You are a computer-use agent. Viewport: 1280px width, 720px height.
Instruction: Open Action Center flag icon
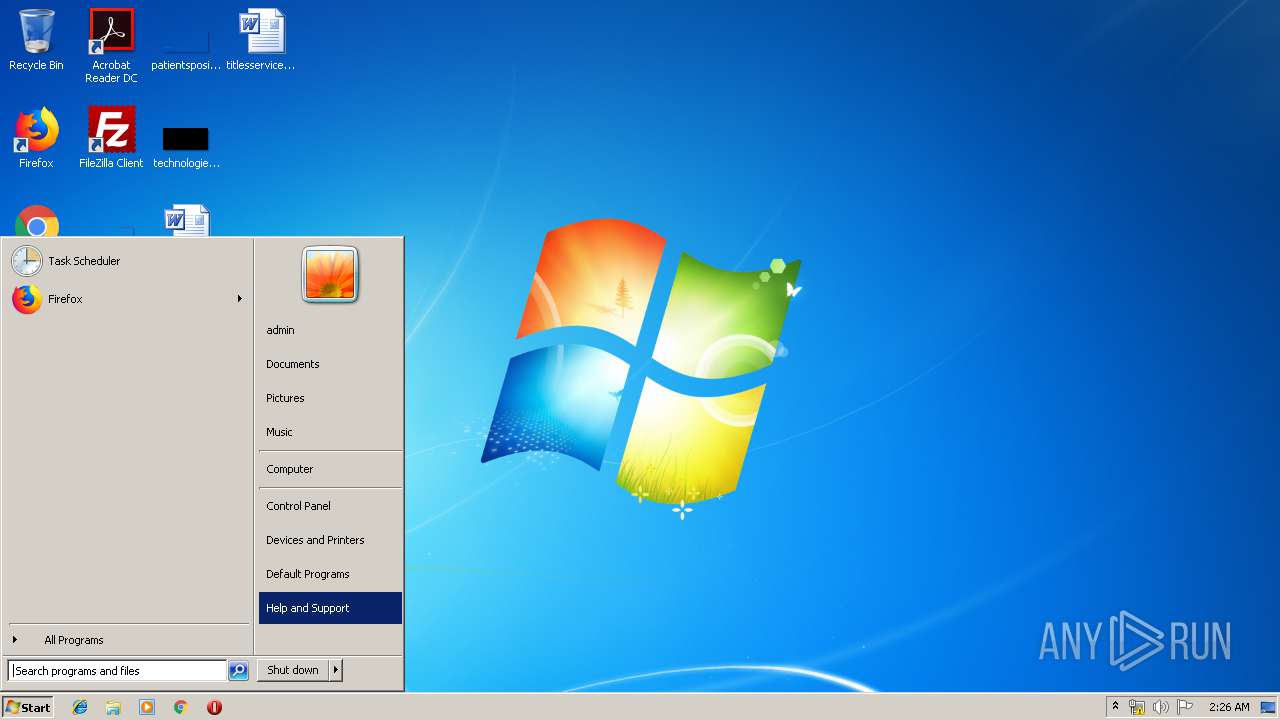click(x=1184, y=707)
